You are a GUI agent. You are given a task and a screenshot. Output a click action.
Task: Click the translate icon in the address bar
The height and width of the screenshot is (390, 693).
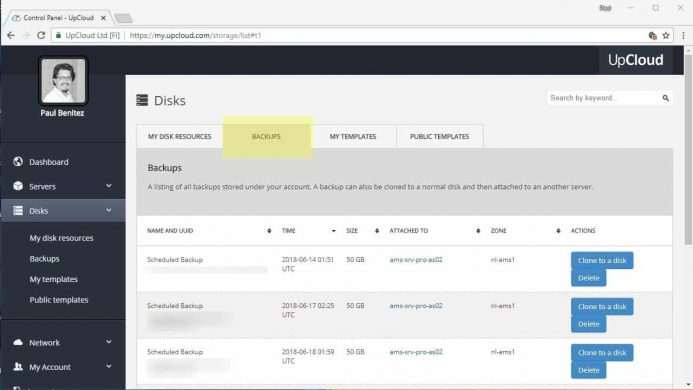coord(652,35)
